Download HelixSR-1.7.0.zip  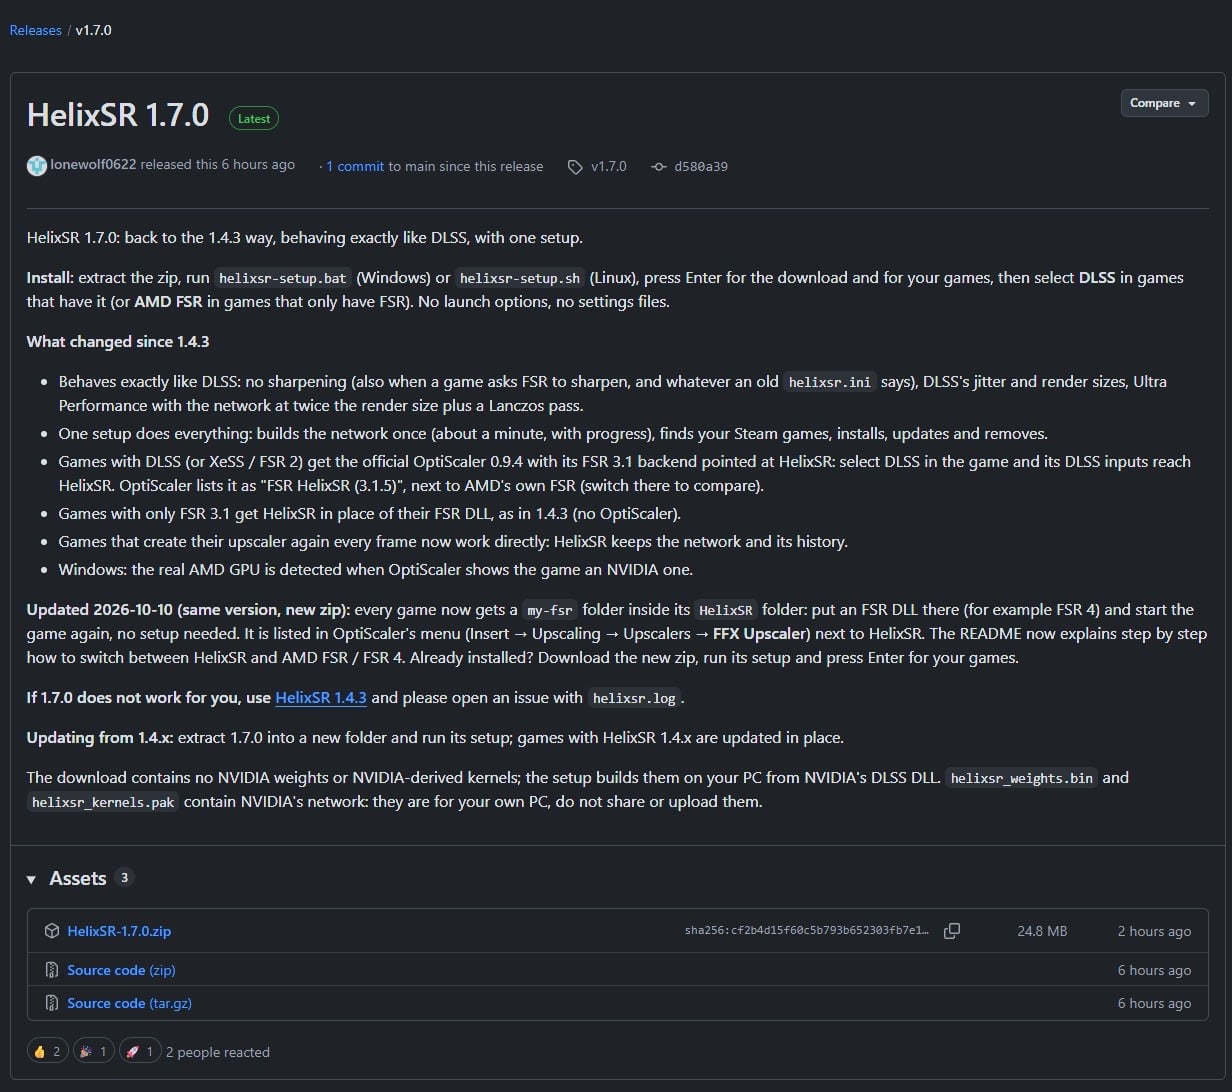(x=119, y=931)
